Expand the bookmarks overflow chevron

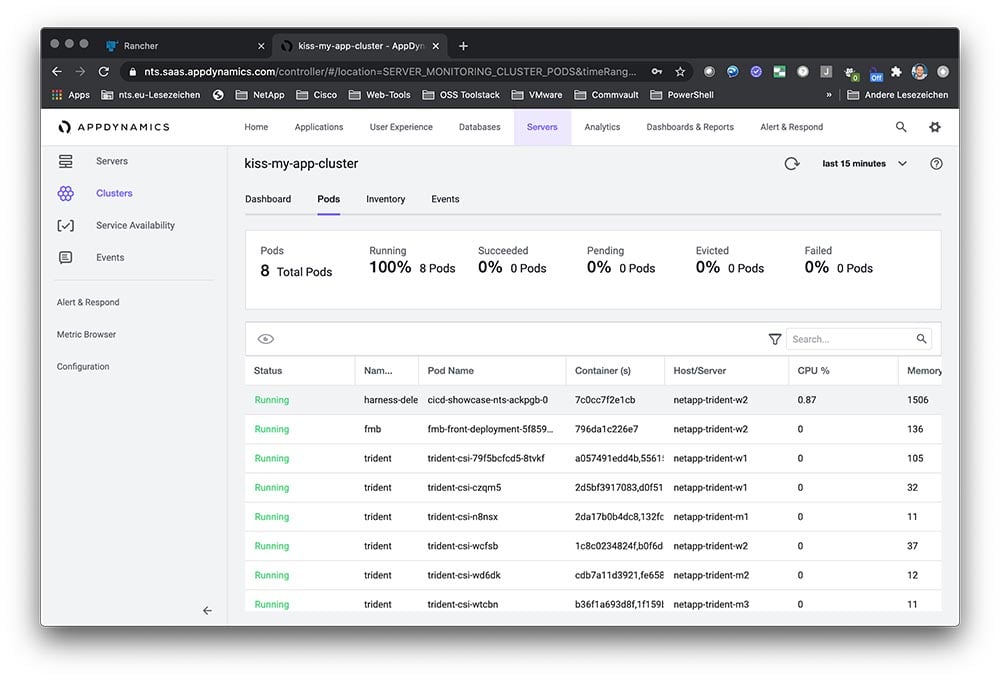(x=828, y=95)
